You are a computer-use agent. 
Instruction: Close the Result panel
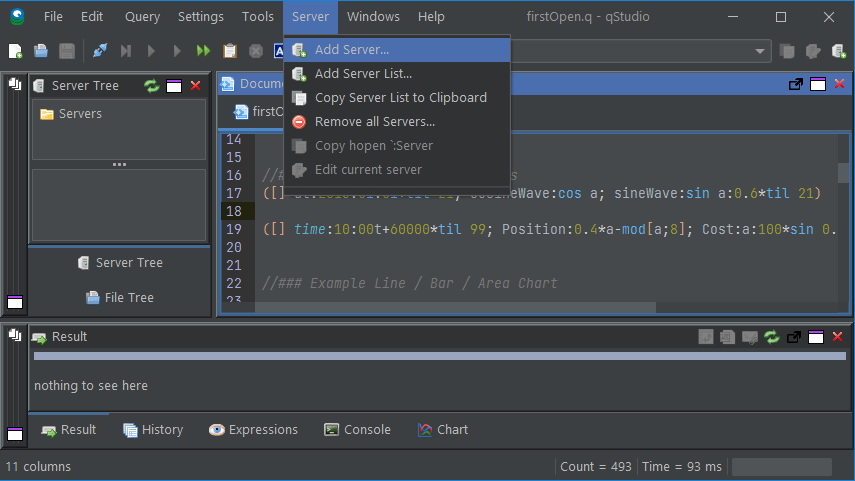838,336
